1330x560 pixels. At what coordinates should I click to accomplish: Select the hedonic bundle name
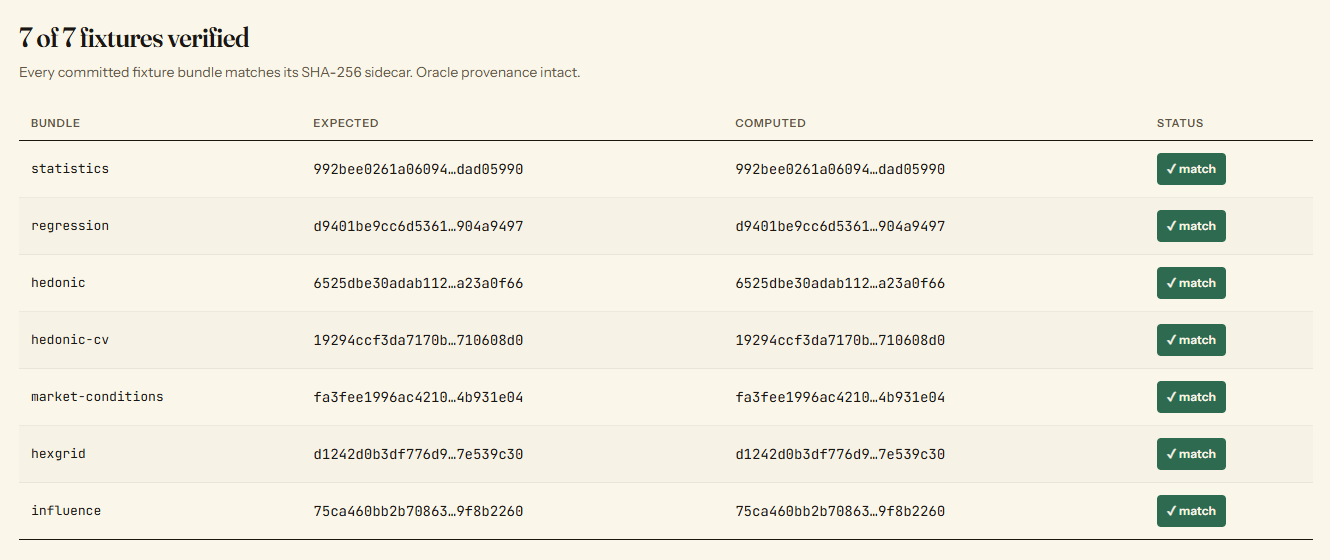pyautogui.click(x=58, y=283)
